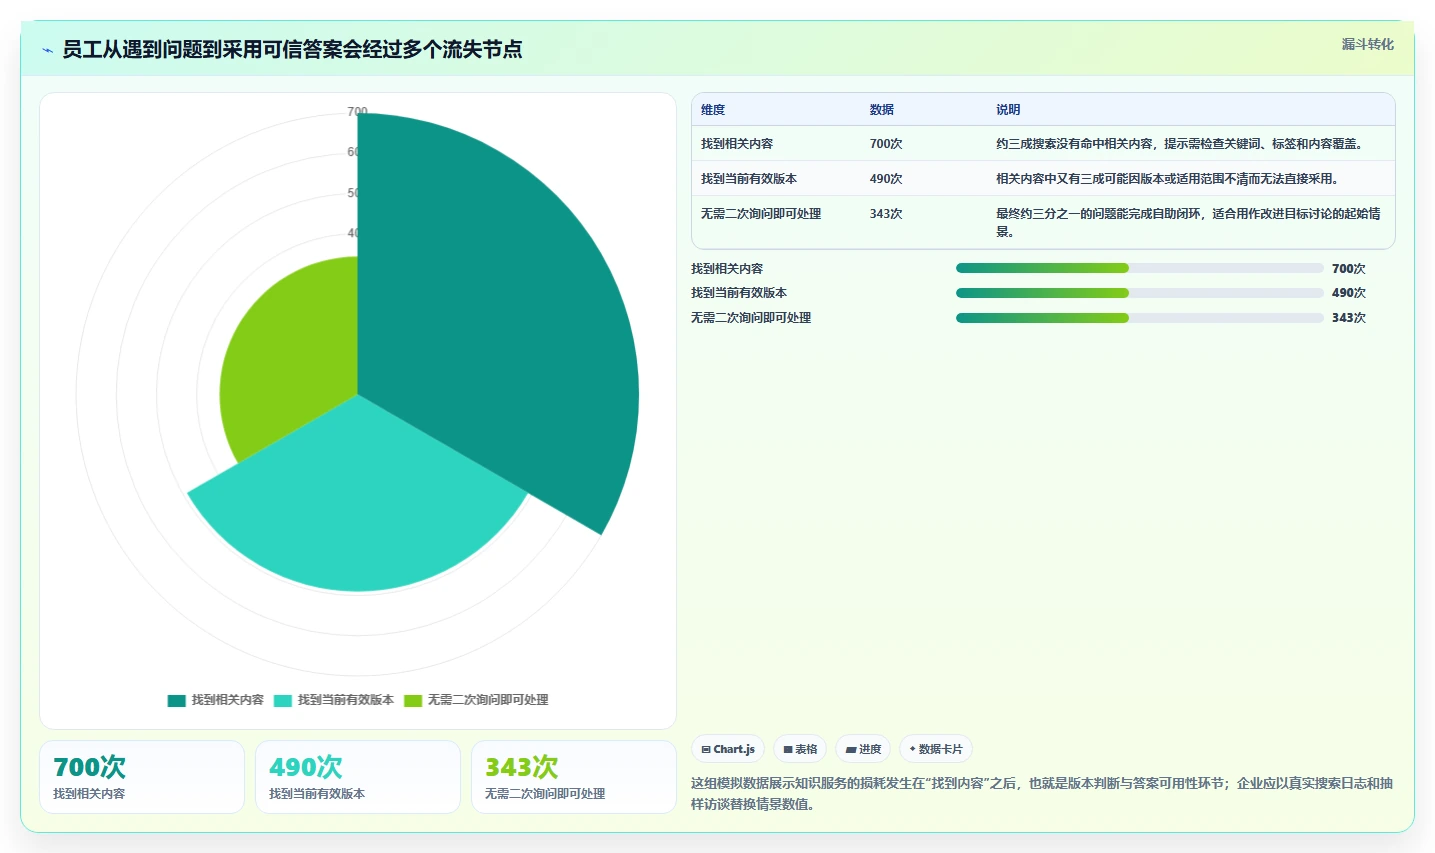Viewport: 1435px width, 853px height.
Task: Click the 490次 label beside progress bar
Action: 1348,293
